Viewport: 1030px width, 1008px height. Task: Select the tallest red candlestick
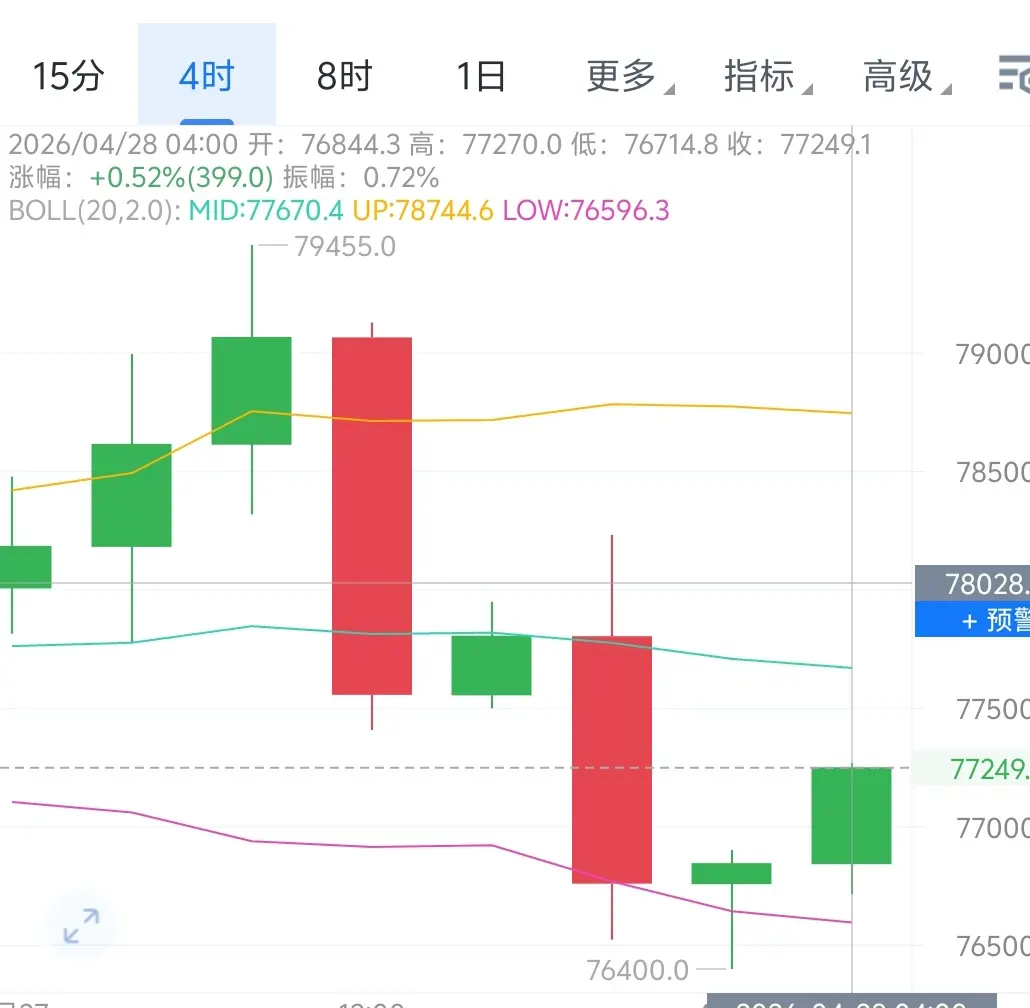pyautogui.click(x=372, y=515)
